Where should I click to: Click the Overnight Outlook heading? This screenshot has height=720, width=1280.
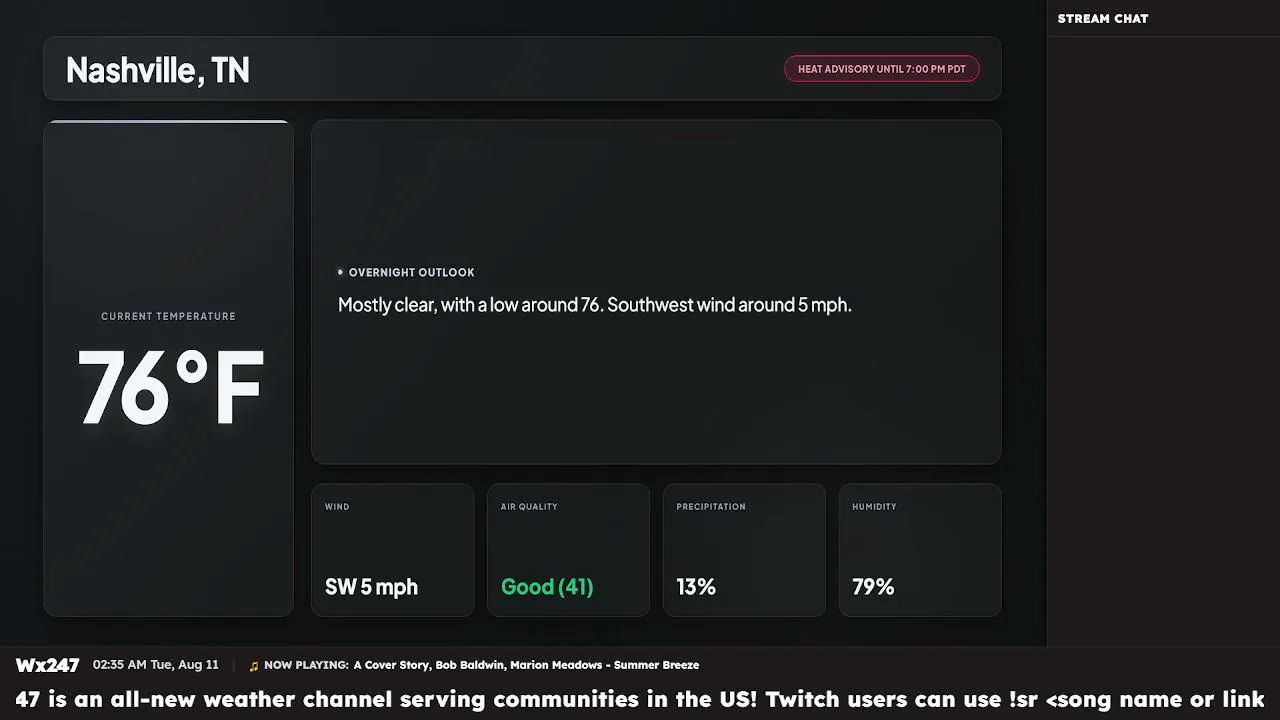pyautogui.click(x=411, y=272)
